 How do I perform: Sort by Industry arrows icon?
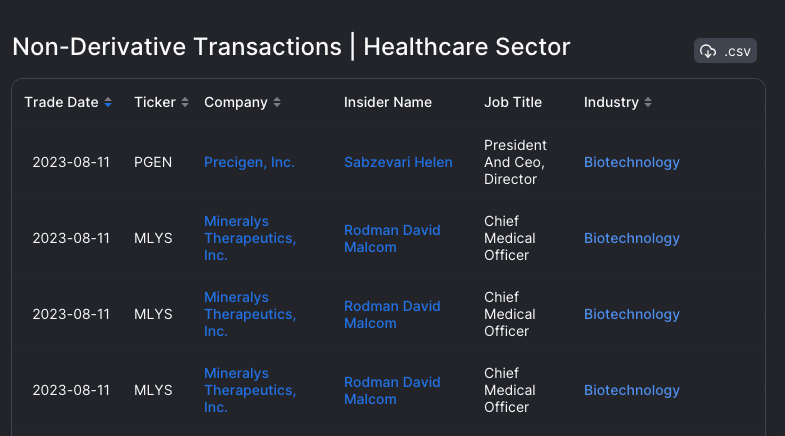[648, 102]
